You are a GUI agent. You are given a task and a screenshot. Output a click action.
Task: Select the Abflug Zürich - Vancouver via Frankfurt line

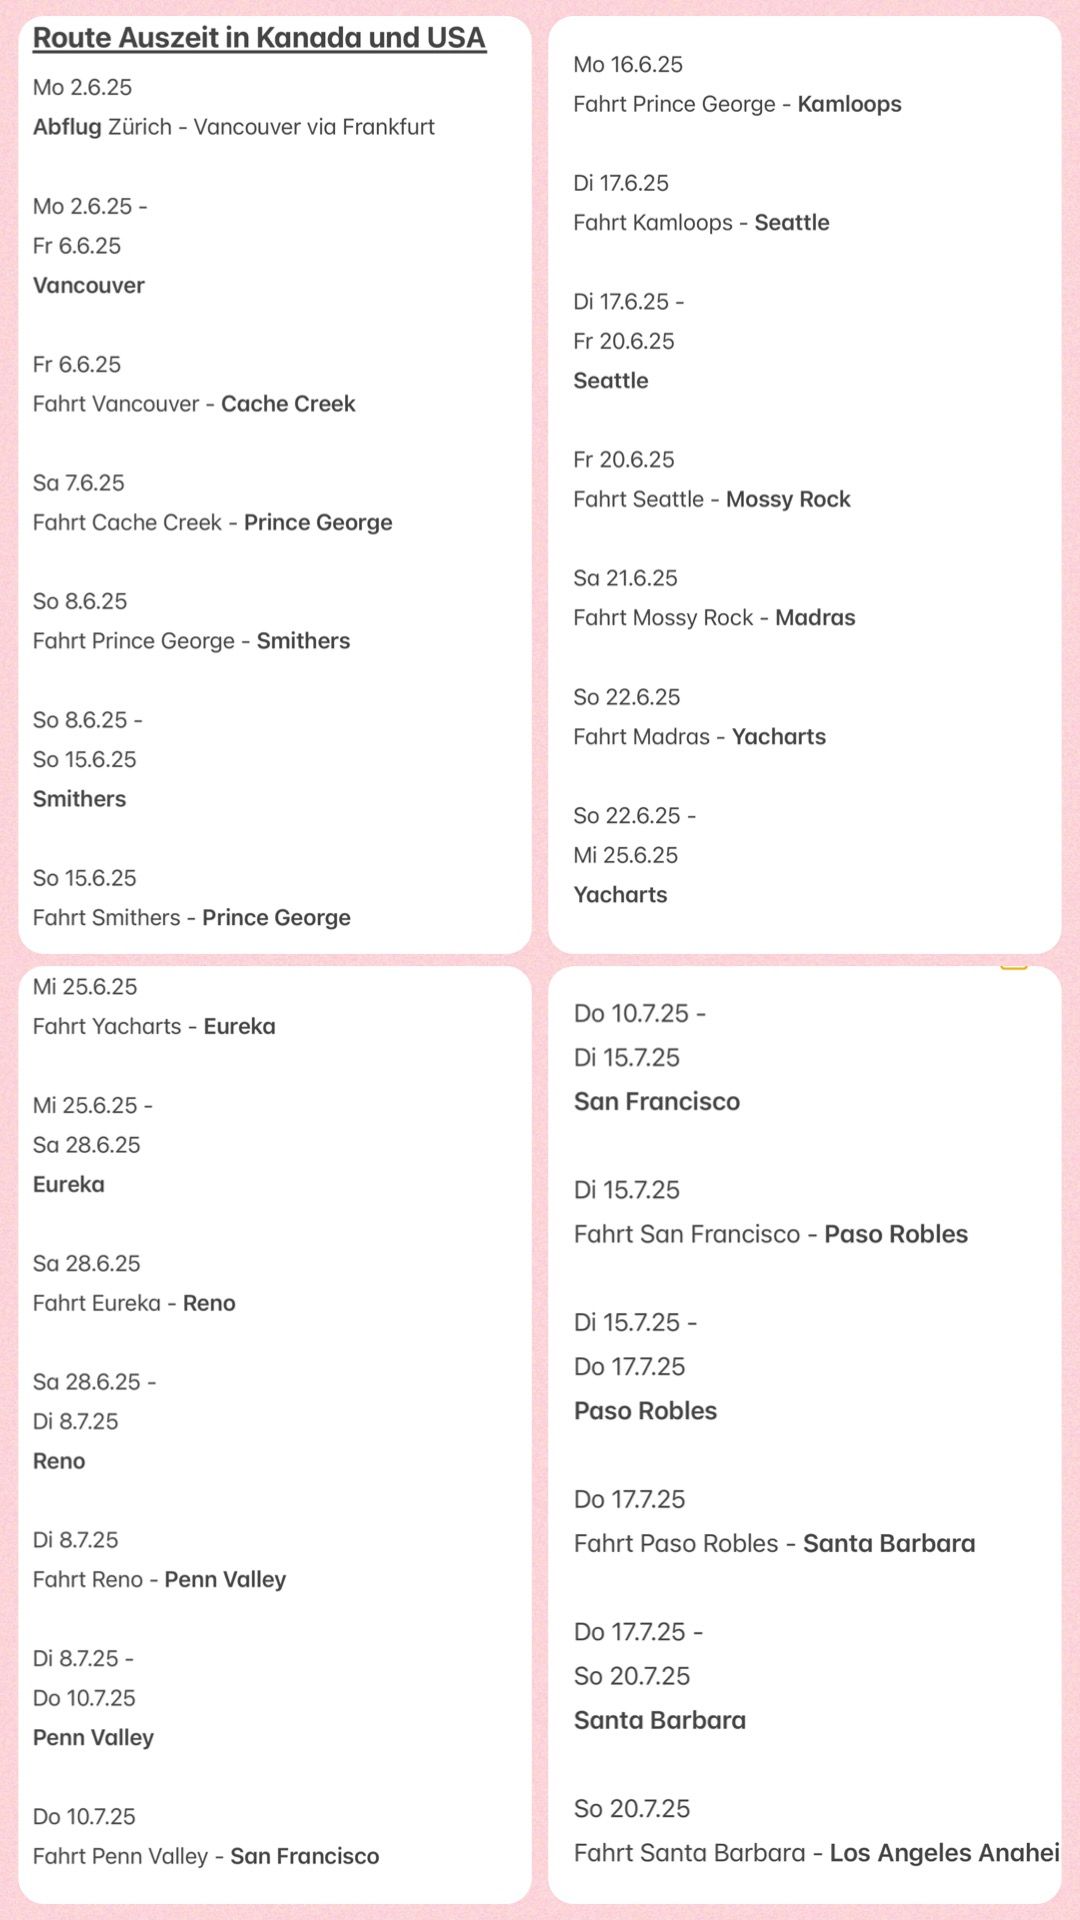point(234,127)
